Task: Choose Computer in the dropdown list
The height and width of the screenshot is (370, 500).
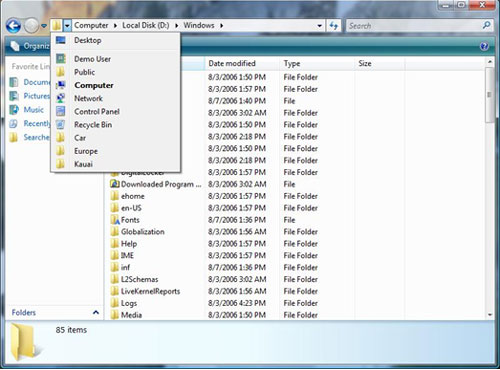Action: tap(115, 85)
